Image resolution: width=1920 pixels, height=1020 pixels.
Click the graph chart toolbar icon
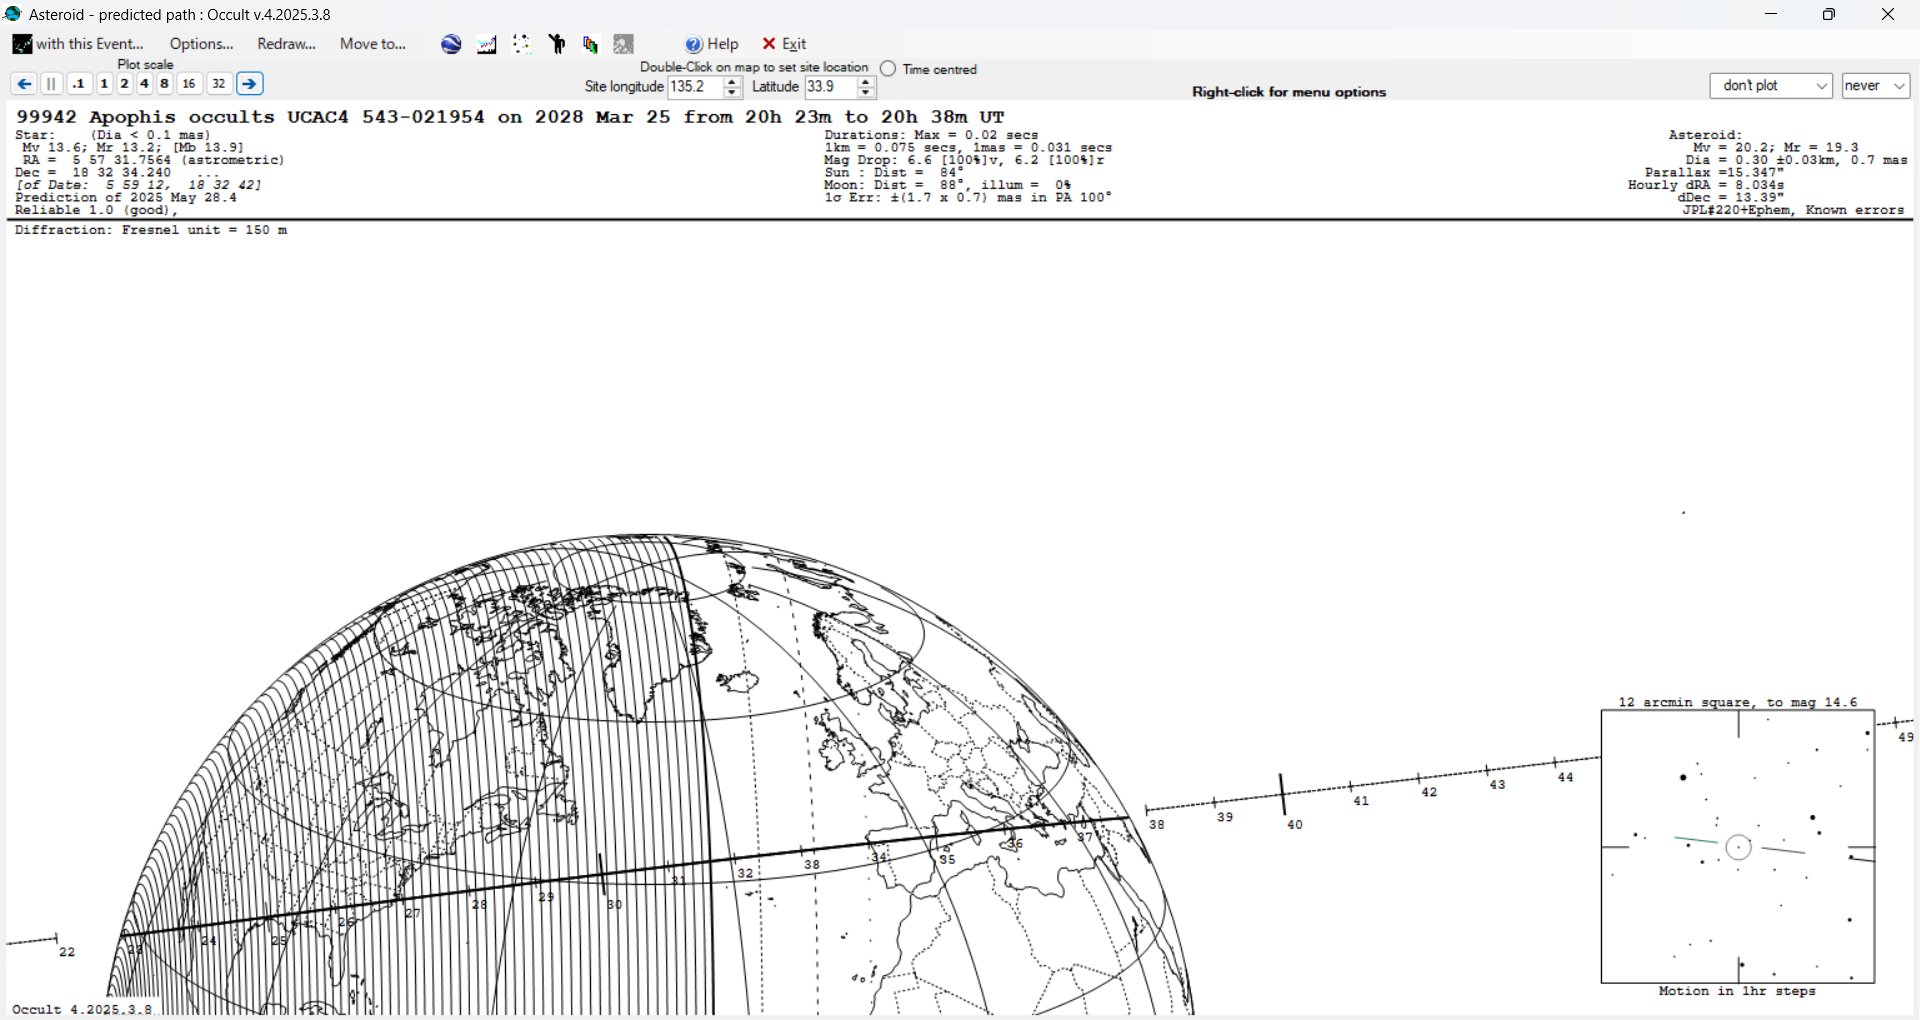click(487, 44)
